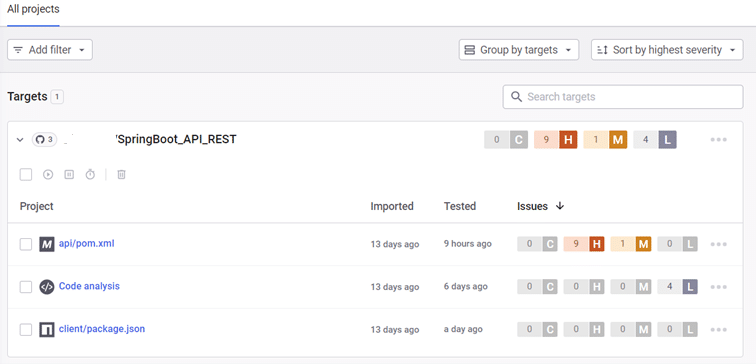Open more options for client/package.json row

(x=718, y=330)
